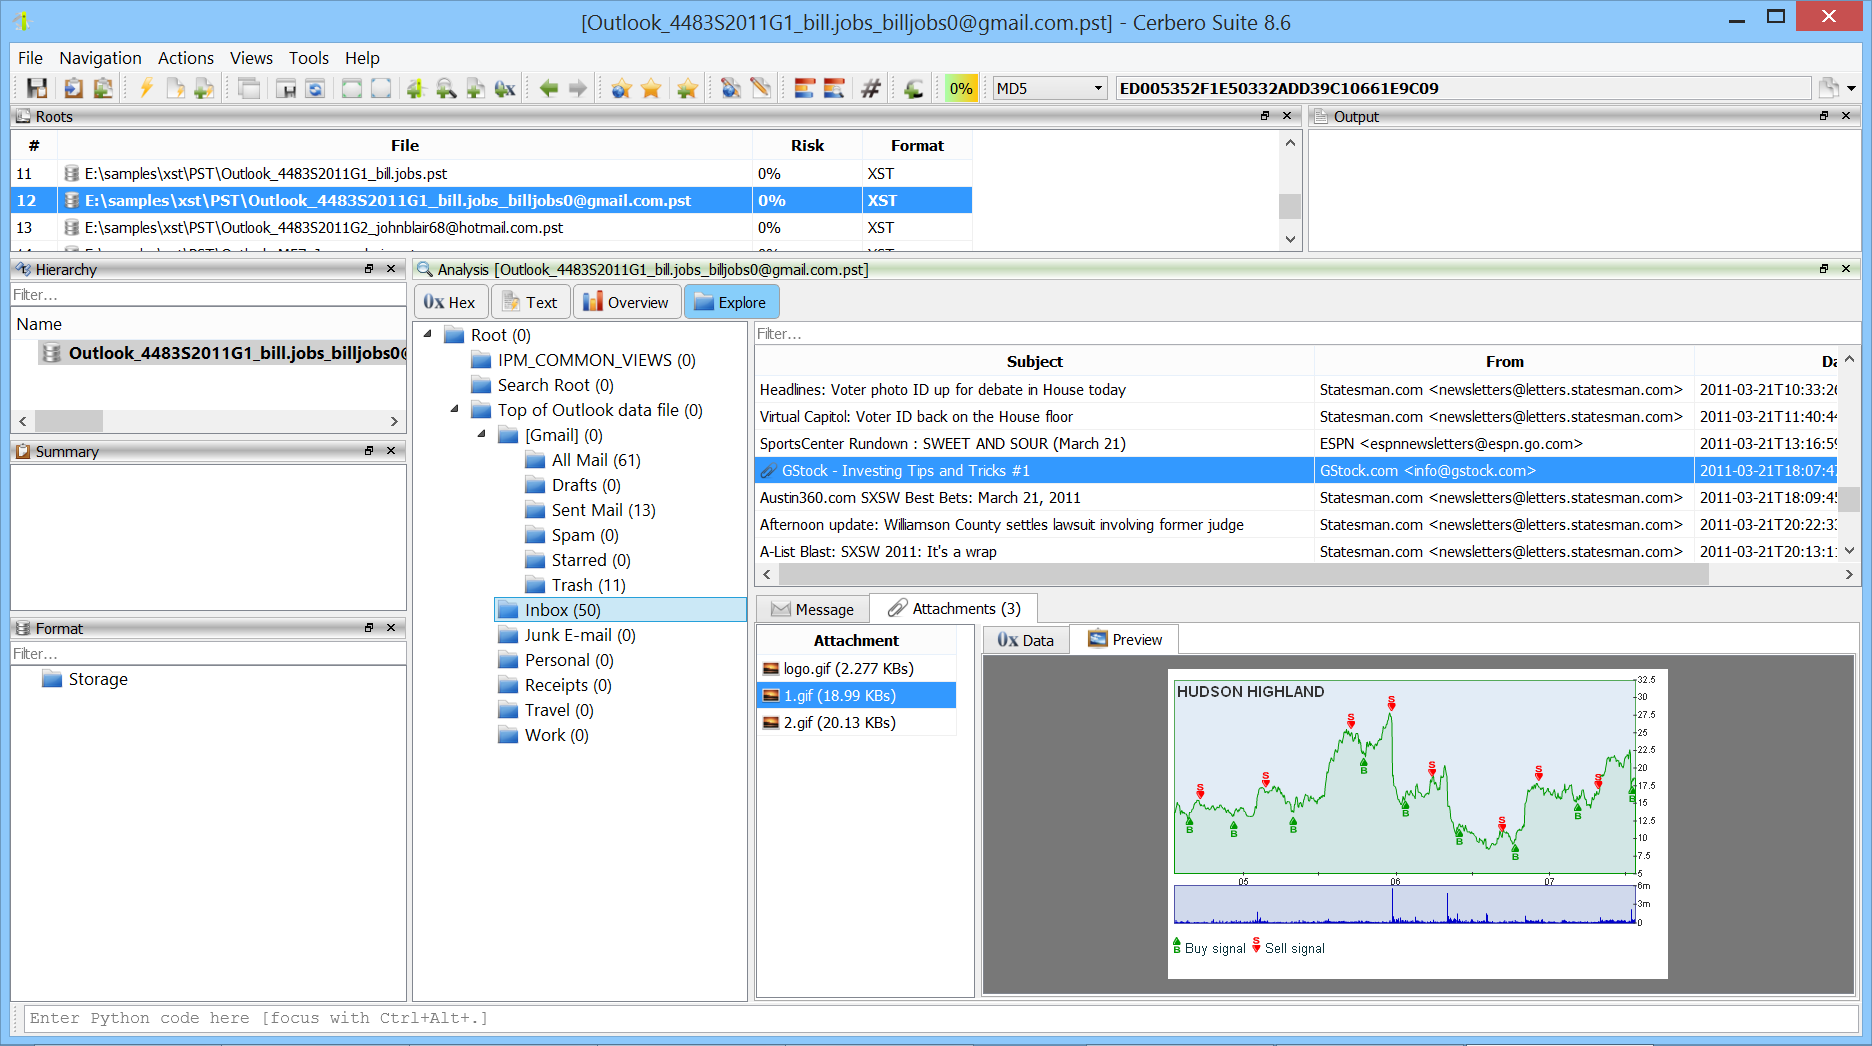
Task: Switch to the Message tab
Action: pos(812,609)
